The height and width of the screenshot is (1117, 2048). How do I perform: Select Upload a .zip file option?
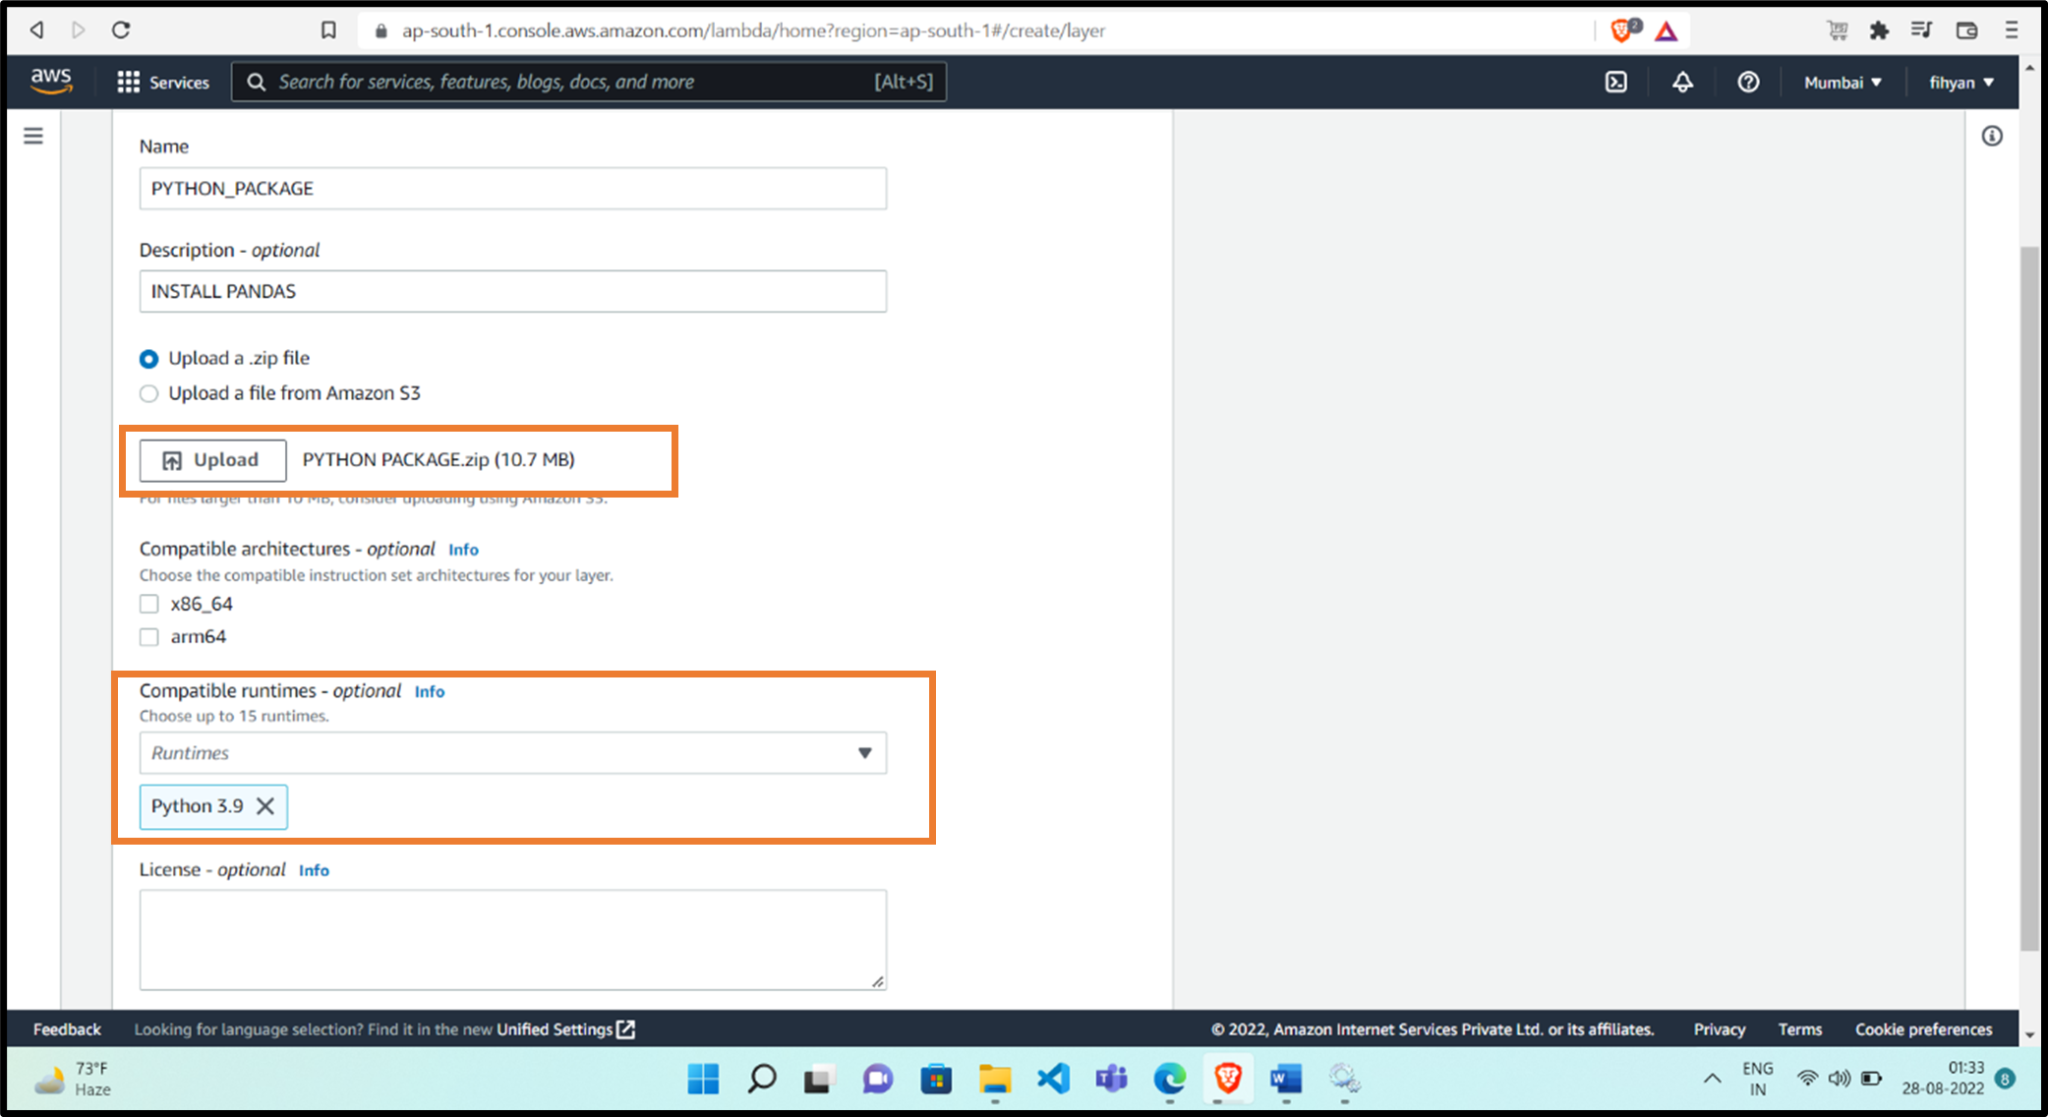point(149,358)
